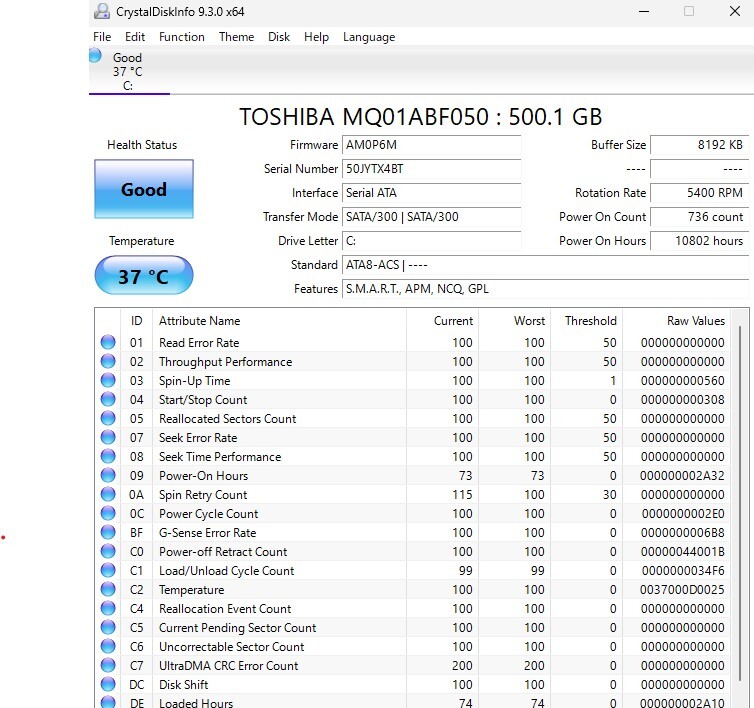
Task: Open the File menu
Action: tap(102, 37)
